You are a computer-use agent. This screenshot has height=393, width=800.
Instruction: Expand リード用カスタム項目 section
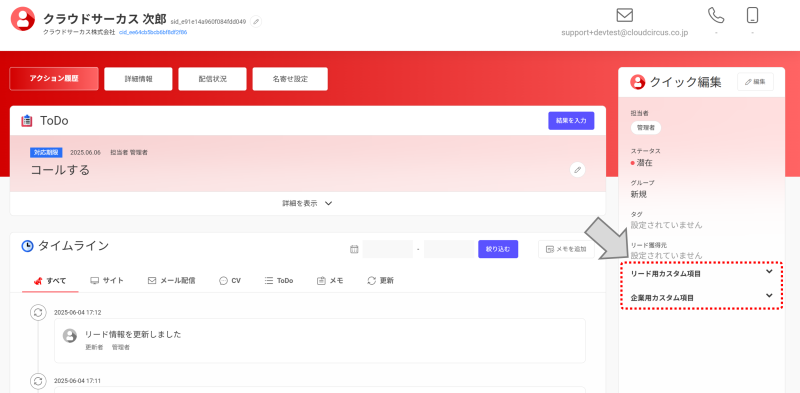[702, 274]
